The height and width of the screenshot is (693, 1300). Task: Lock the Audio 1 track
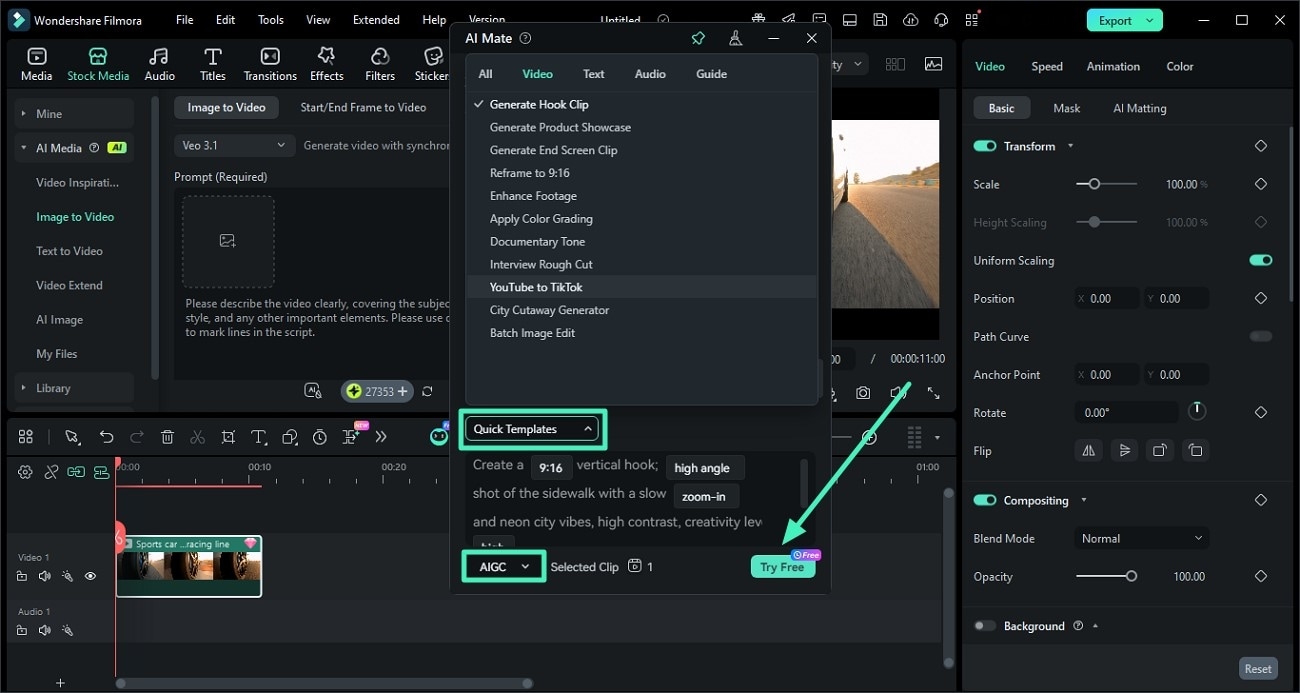tap(22, 630)
